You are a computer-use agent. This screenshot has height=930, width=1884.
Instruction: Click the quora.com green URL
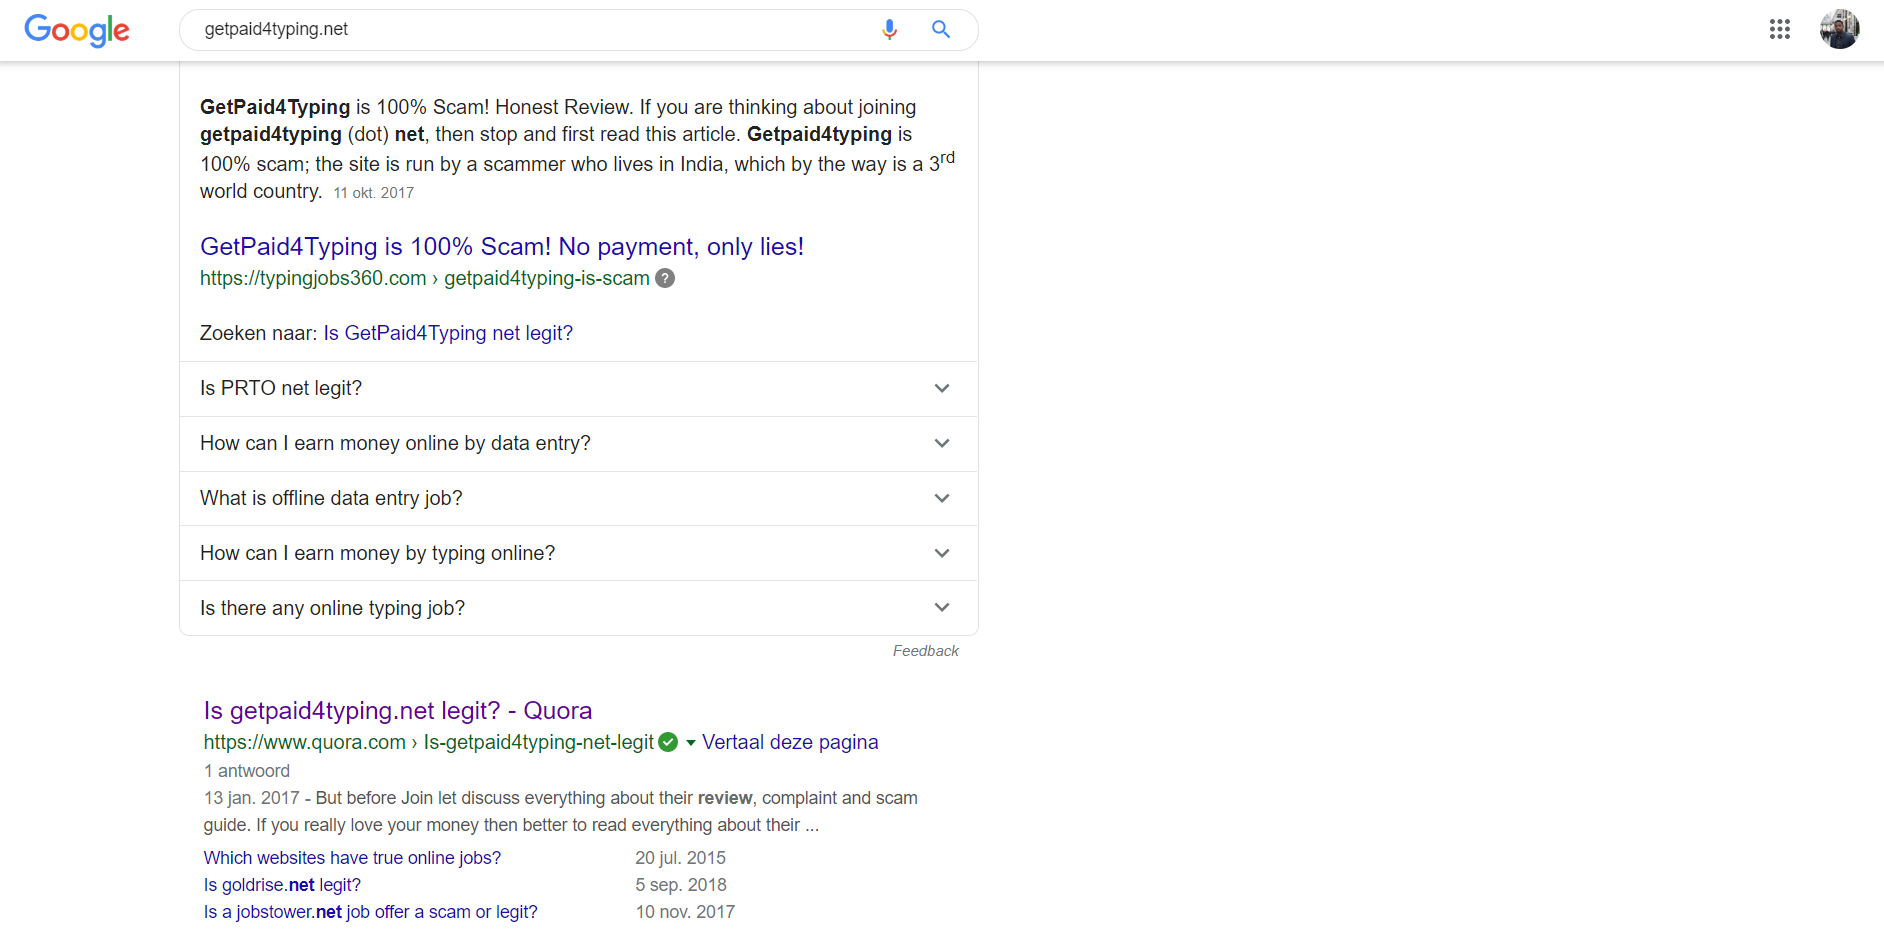[x=429, y=742]
